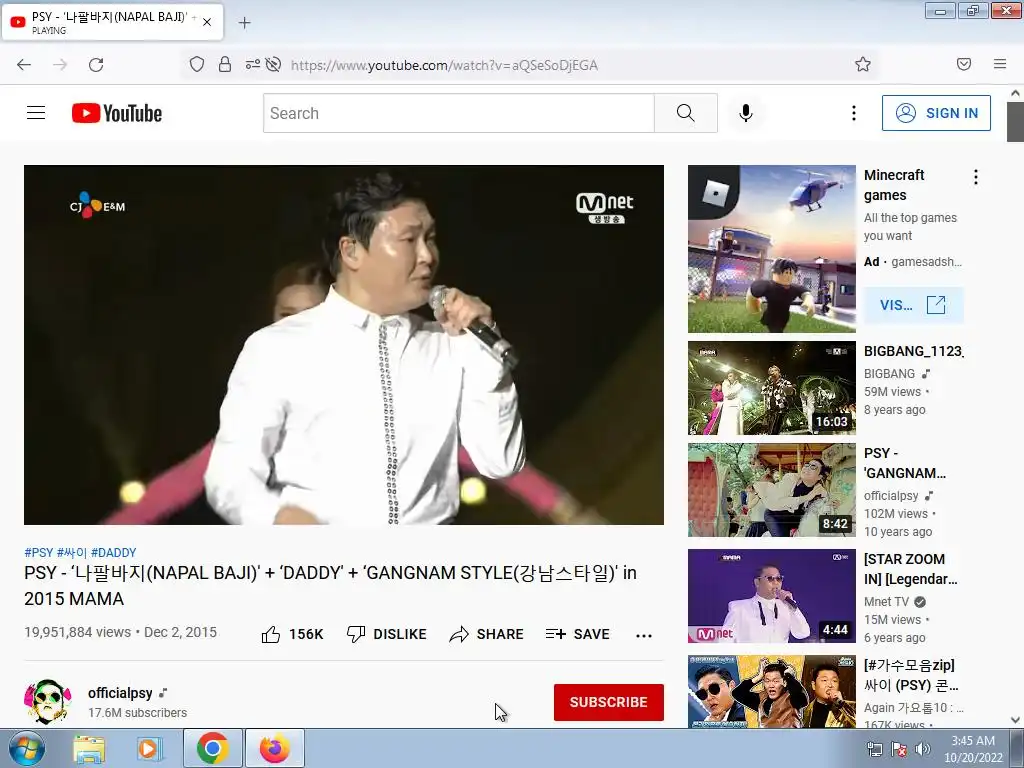Open site permissions icon in address bar
Viewport: 1024px width, 768px height.
coord(253,64)
